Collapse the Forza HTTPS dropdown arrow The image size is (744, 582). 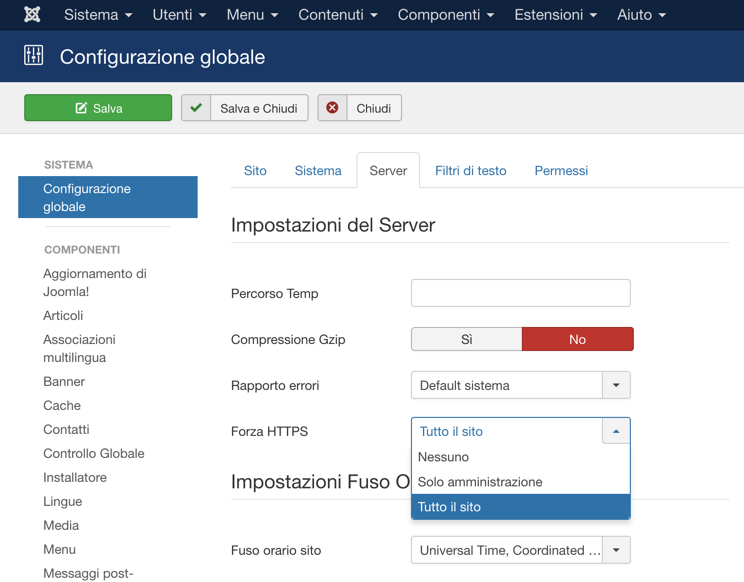tap(616, 431)
